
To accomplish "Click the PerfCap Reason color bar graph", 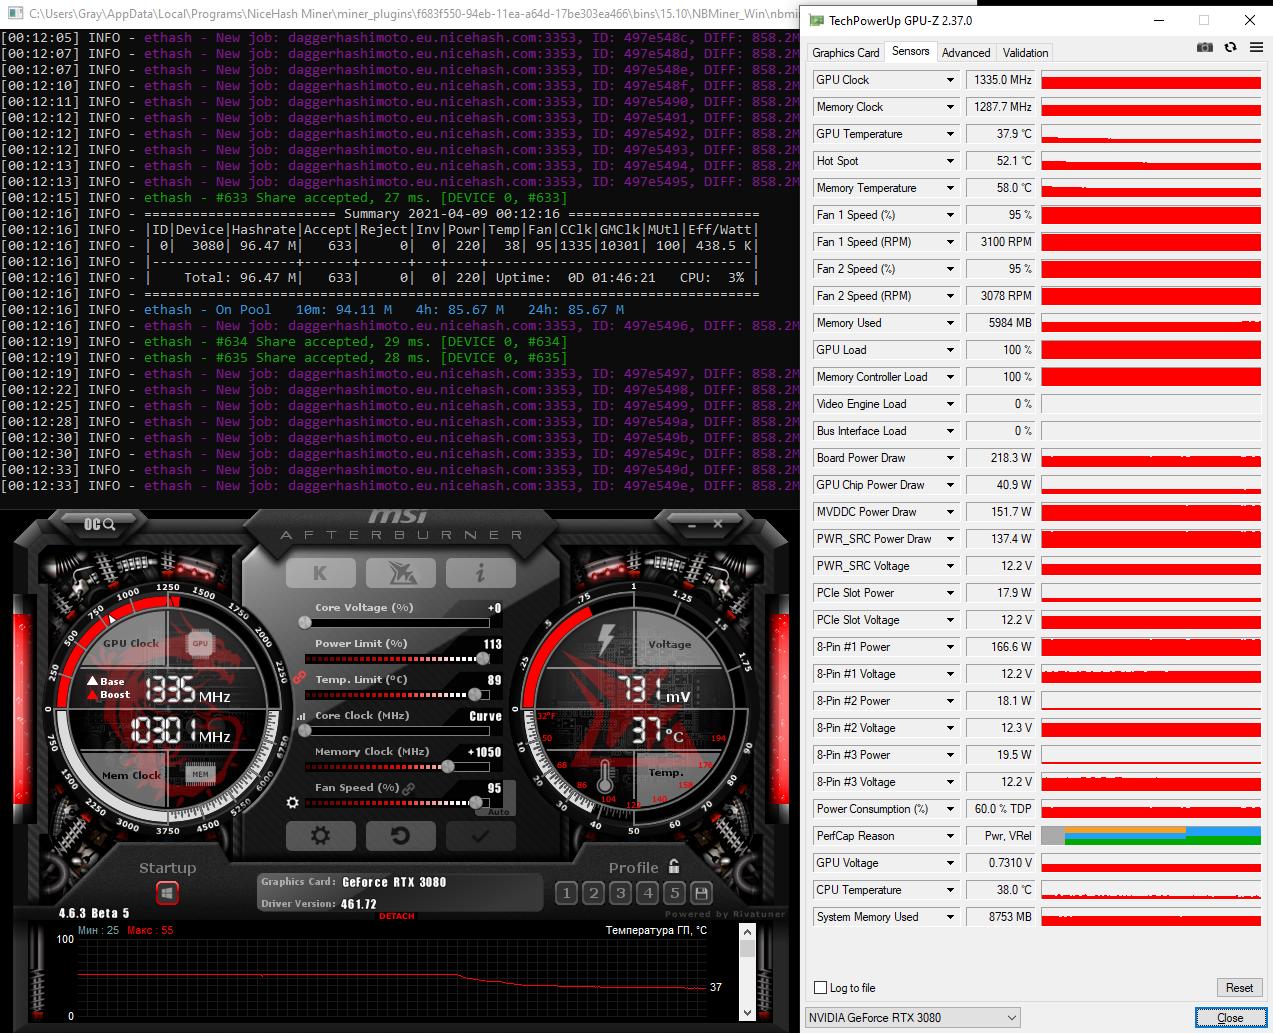I will [x=1150, y=836].
